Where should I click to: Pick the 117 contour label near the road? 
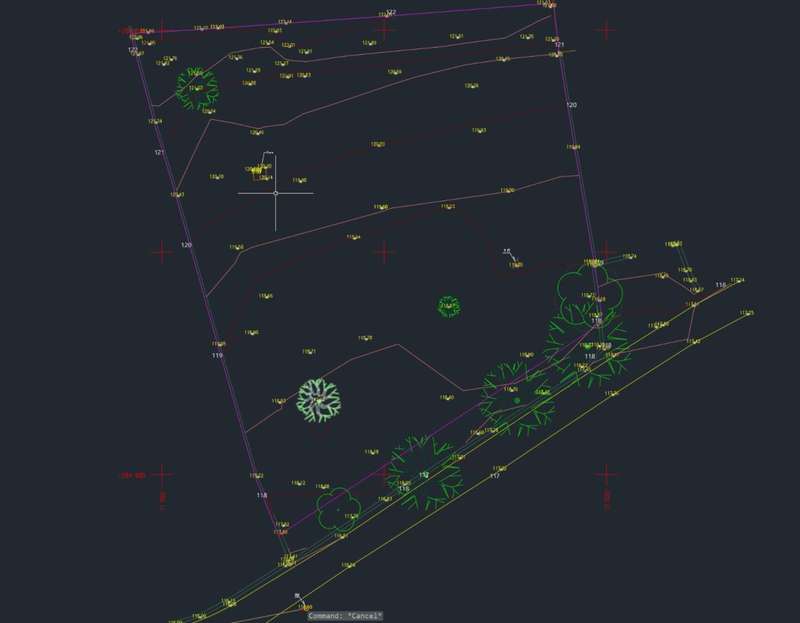click(494, 476)
